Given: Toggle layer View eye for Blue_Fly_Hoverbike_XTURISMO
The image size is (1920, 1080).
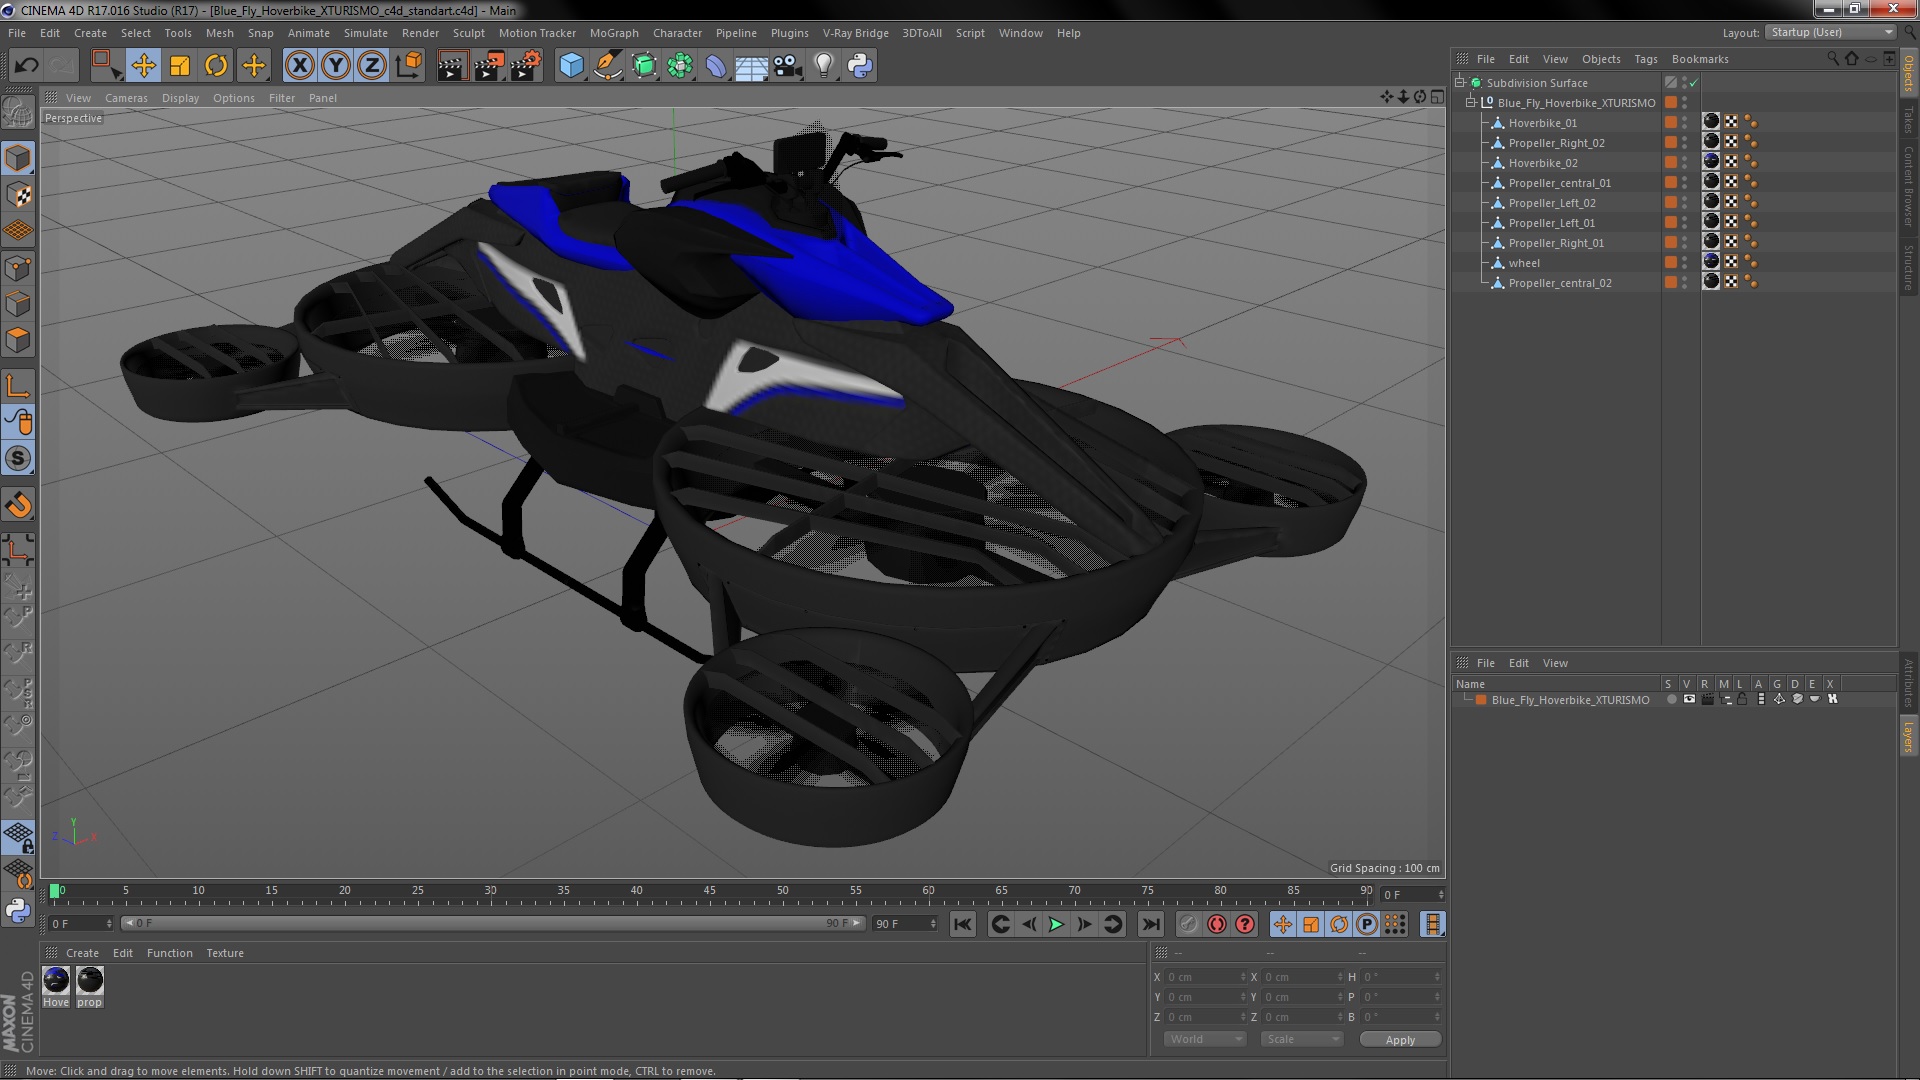Looking at the screenshot, I should [x=1689, y=700].
